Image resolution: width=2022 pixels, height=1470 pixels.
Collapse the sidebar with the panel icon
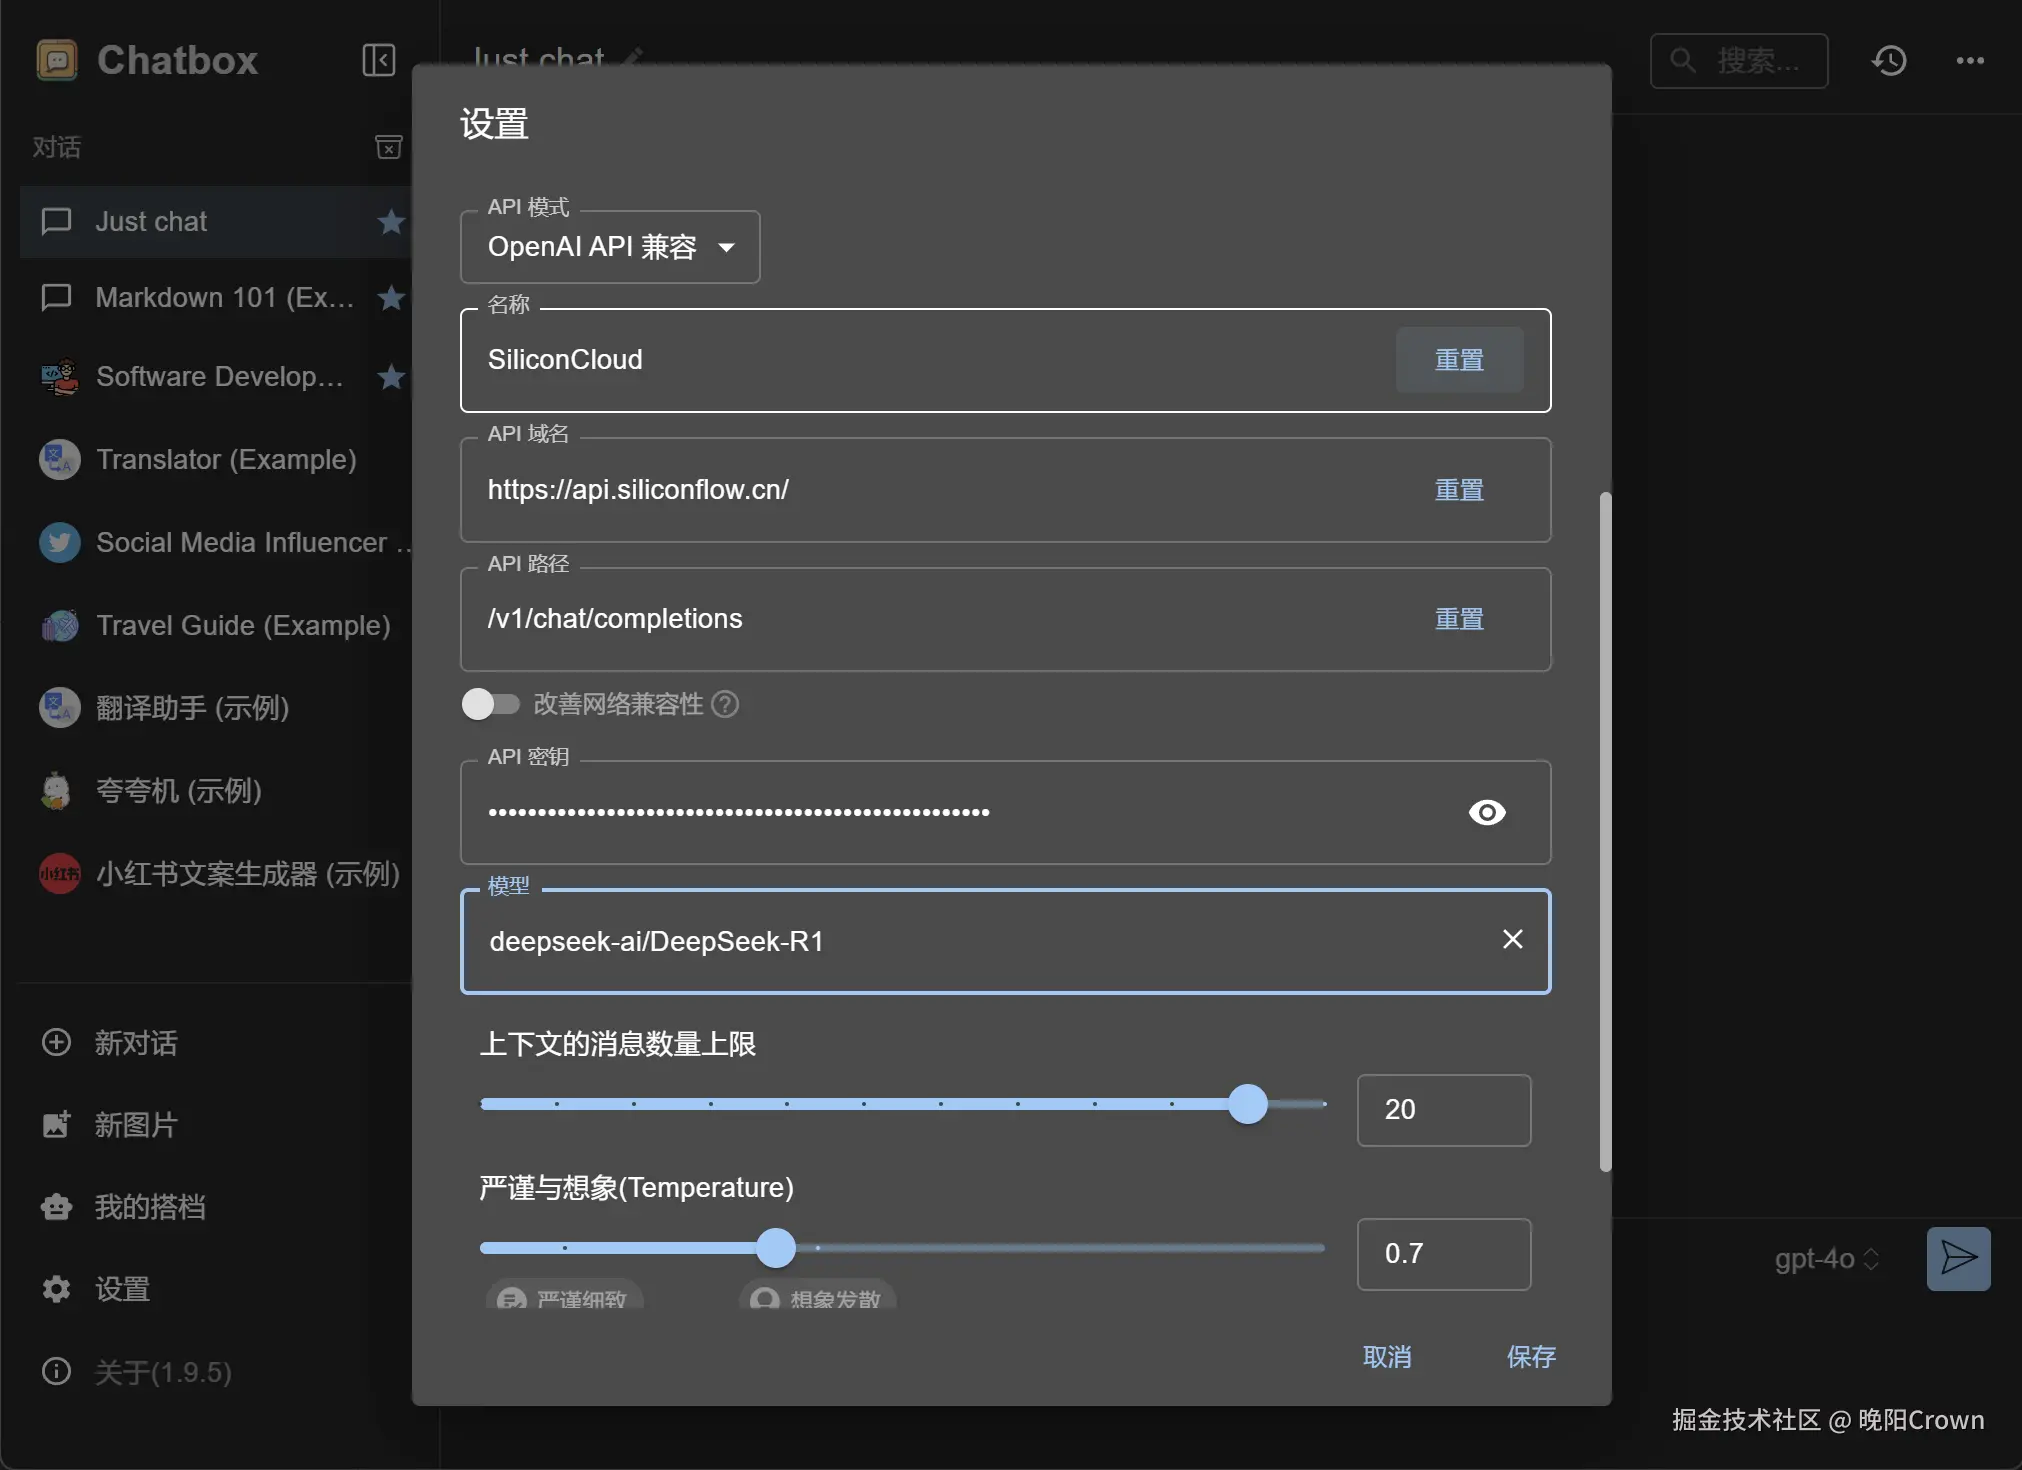[x=378, y=60]
